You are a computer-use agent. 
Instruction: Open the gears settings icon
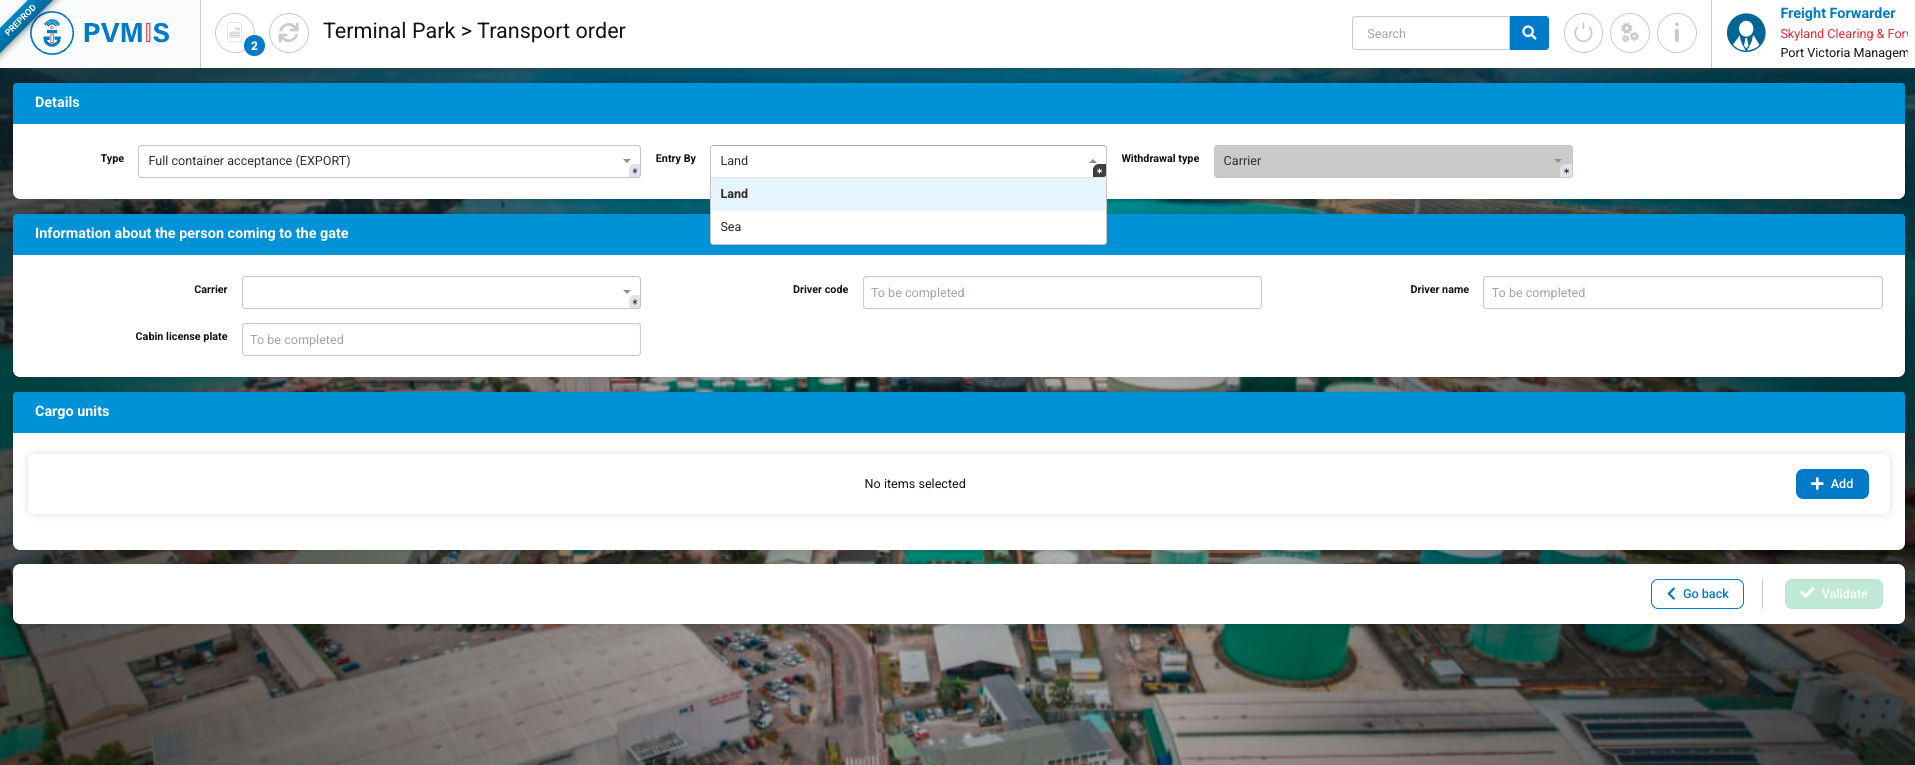click(x=1630, y=33)
